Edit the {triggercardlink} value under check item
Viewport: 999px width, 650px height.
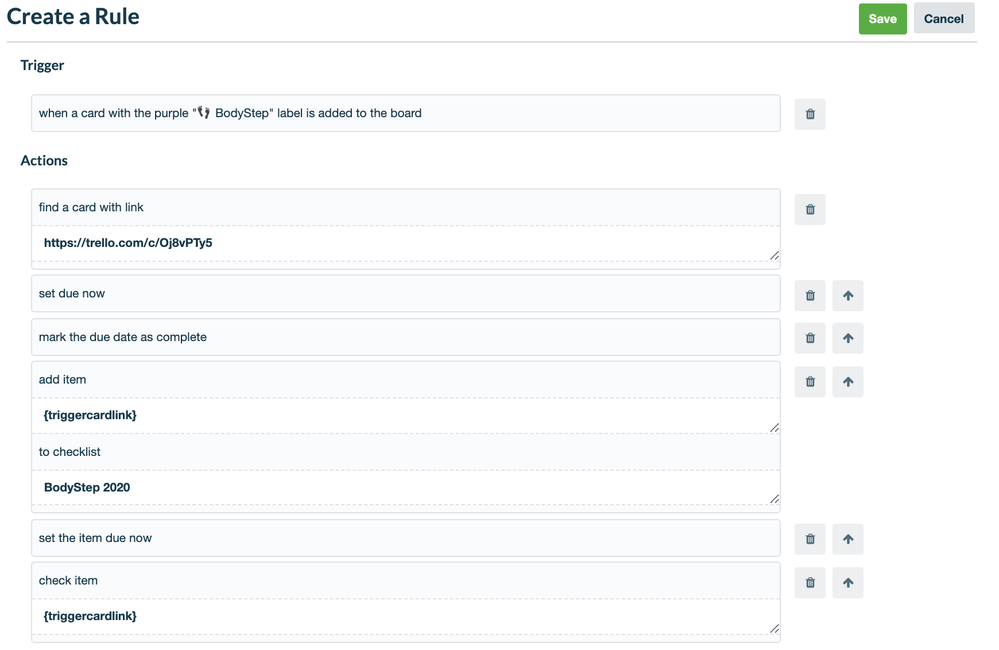pos(400,616)
